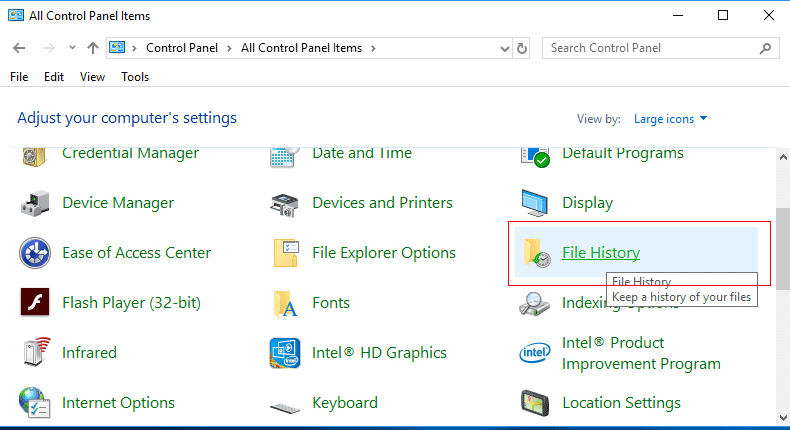Click in the Search Control Panel field
Image resolution: width=790 pixels, height=430 pixels.
click(x=650, y=48)
